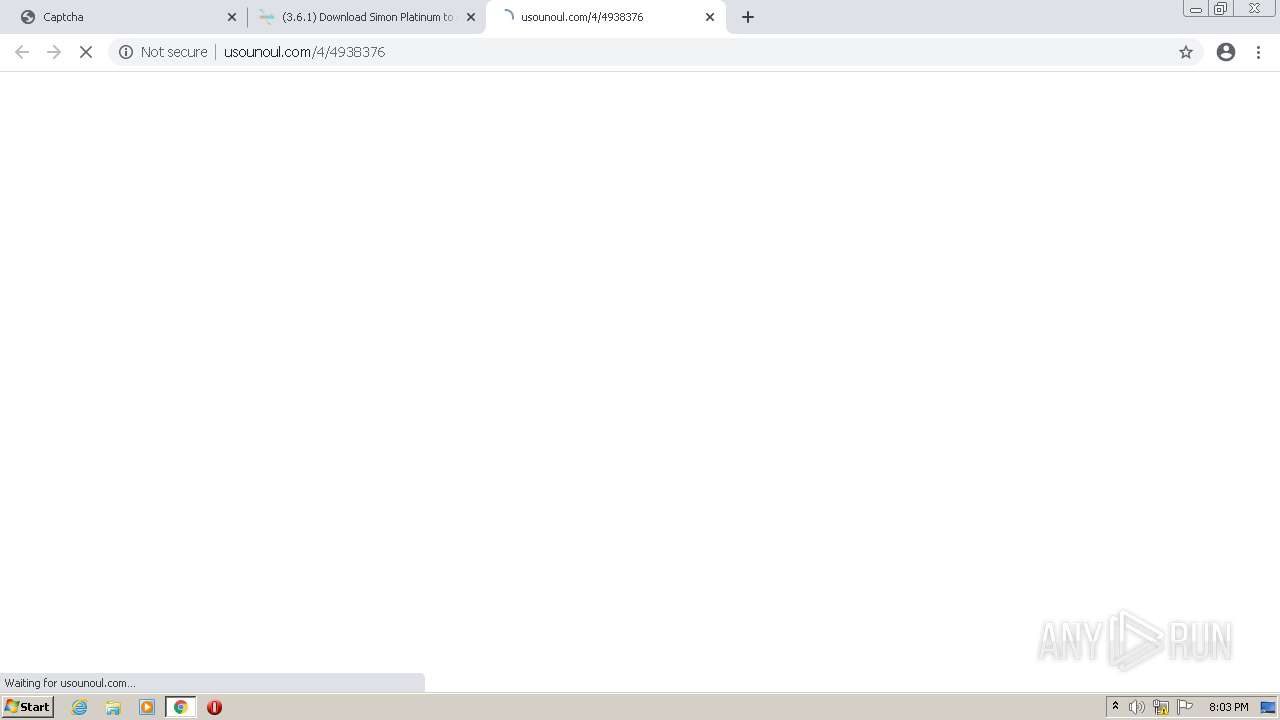Viewport: 1280px width, 720px height.
Task: Go forward to the next page
Action: coord(54,52)
